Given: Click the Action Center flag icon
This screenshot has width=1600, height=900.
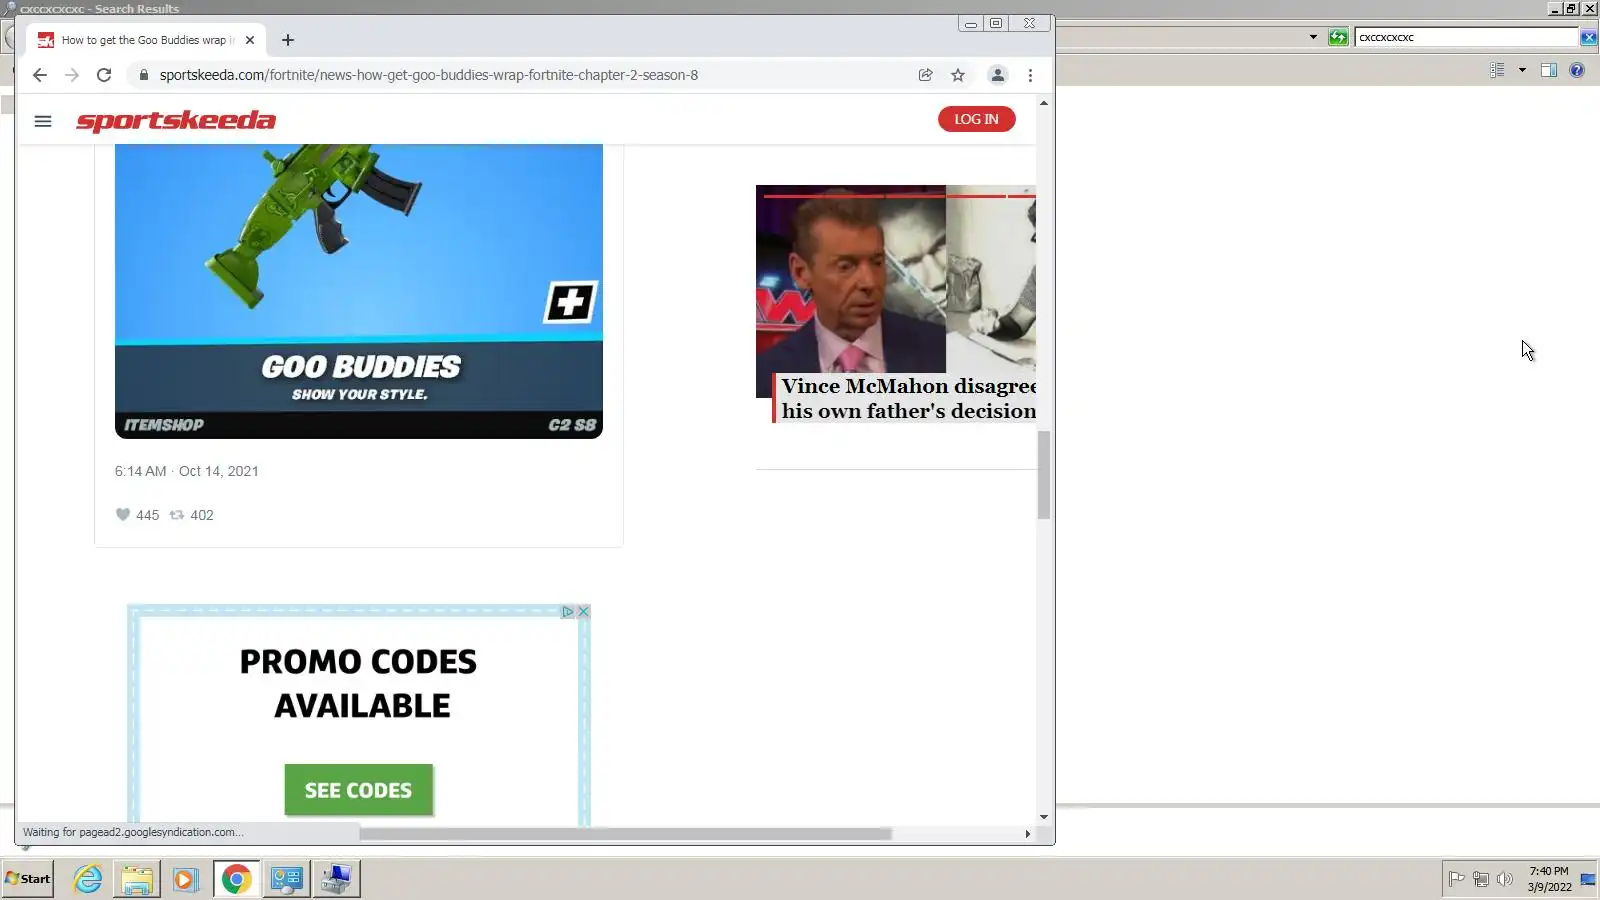Looking at the screenshot, I should click(1457, 879).
